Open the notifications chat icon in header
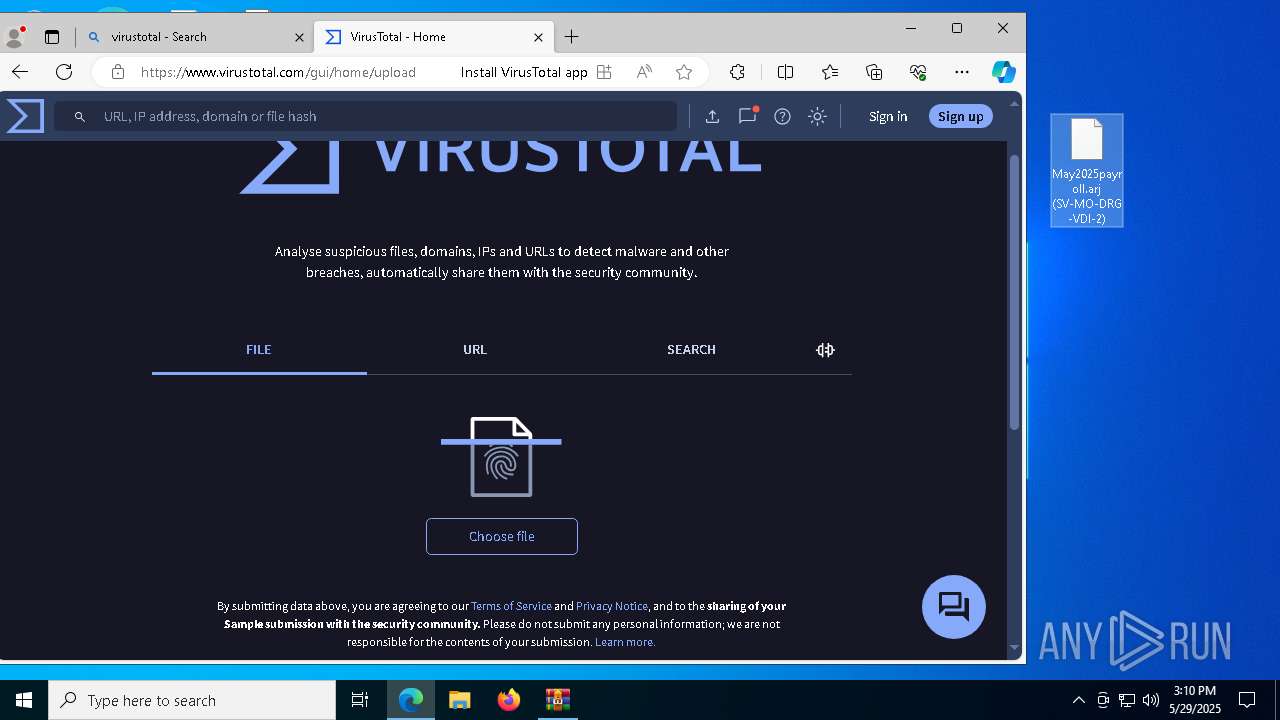 pyautogui.click(x=747, y=116)
